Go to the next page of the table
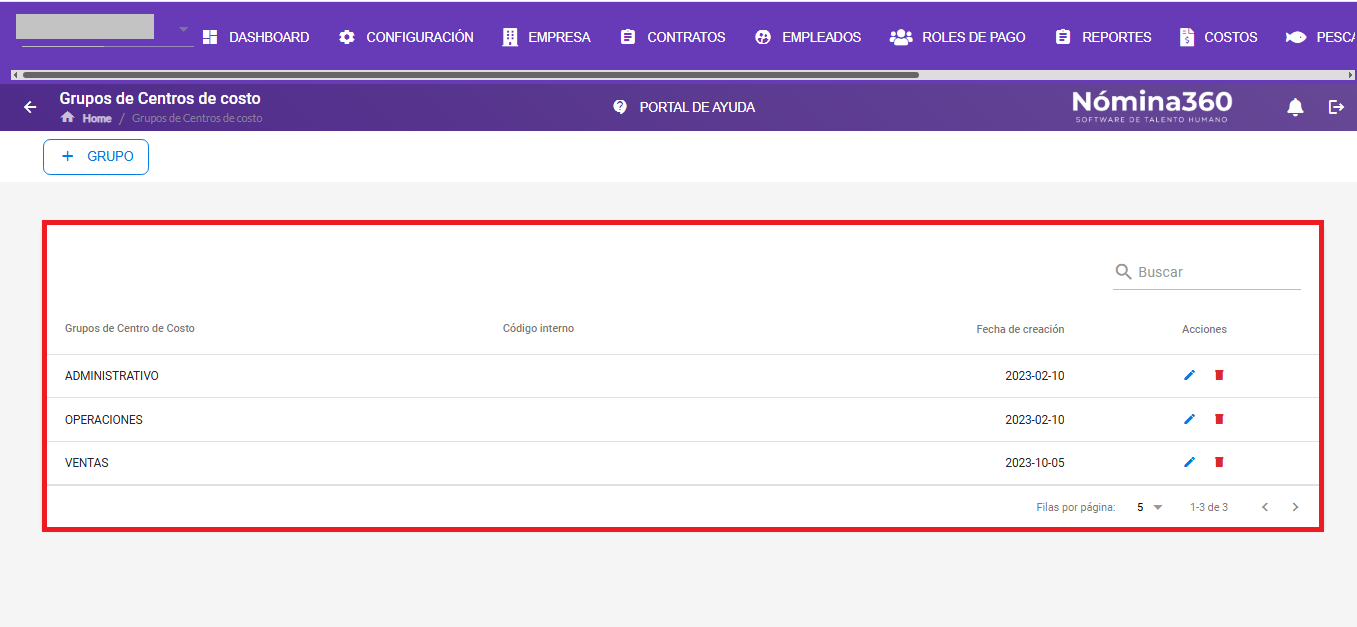This screenshot has width=1357, height=627. 1295,507
